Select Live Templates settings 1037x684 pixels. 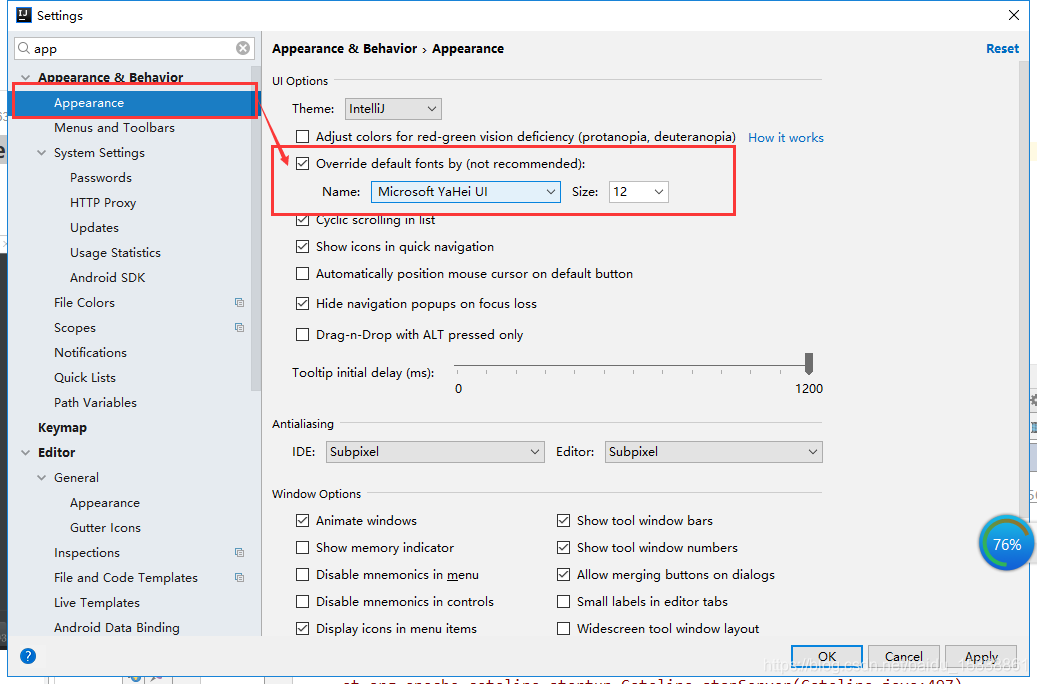[97, 603]
